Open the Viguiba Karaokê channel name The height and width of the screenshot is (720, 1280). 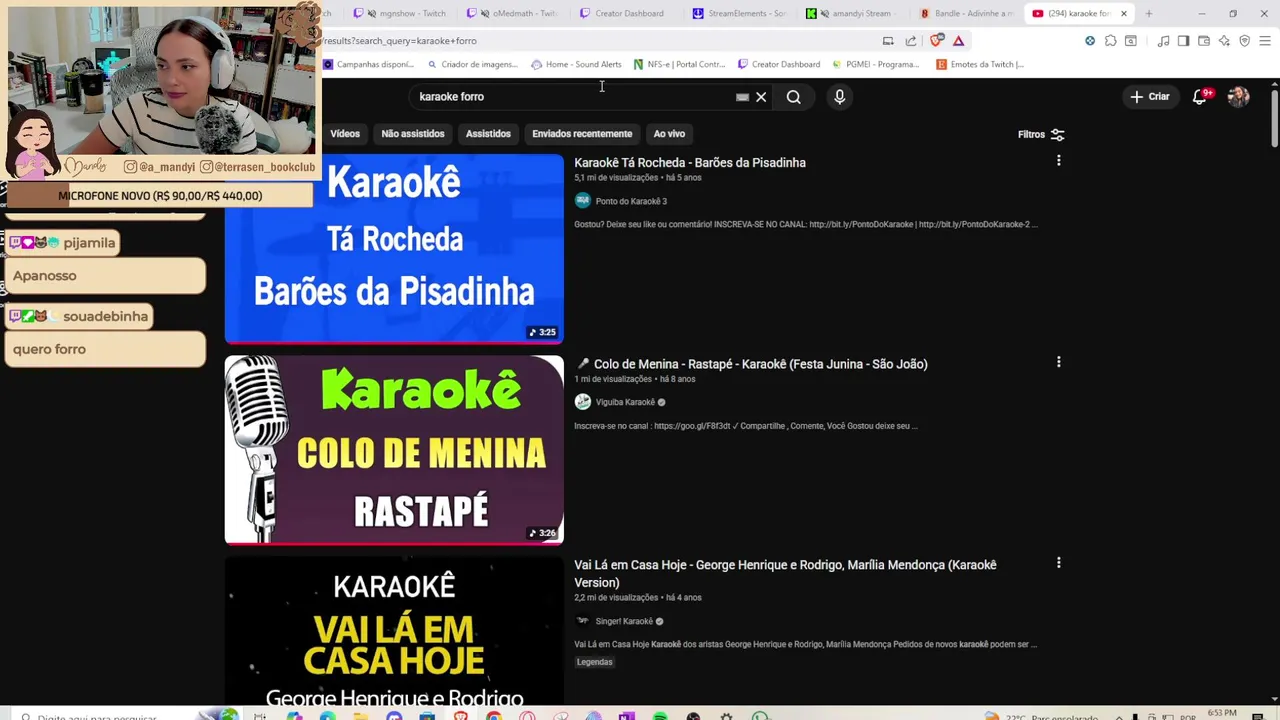[x=625, y=402]
